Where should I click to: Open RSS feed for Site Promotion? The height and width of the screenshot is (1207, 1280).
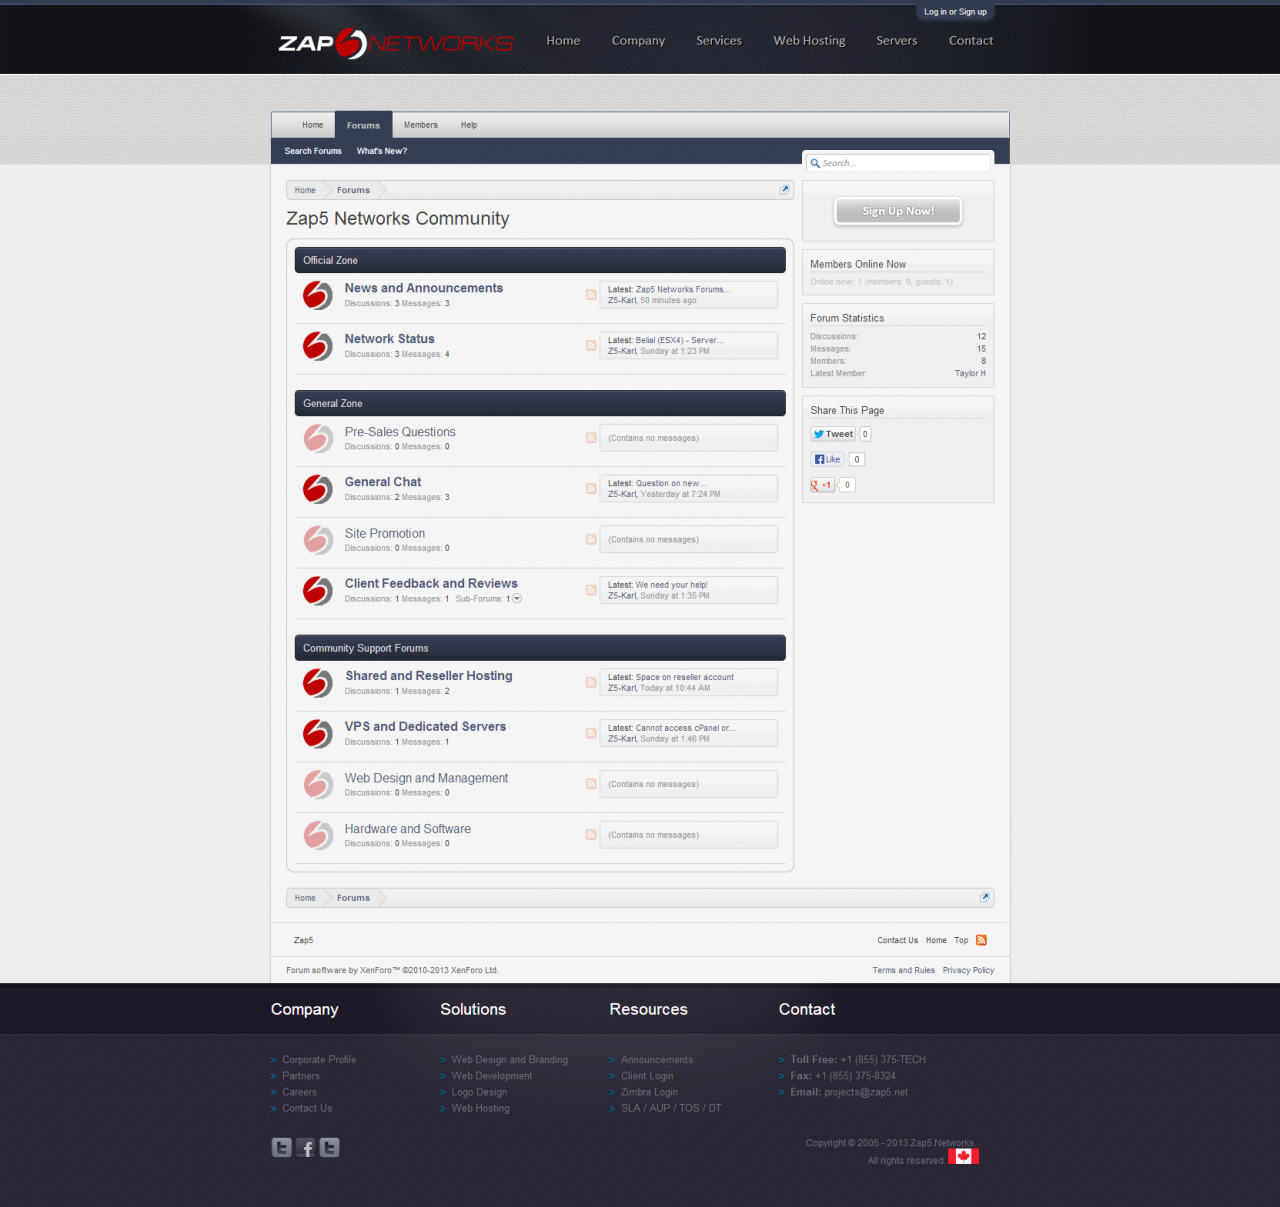(x=591, y=539)
